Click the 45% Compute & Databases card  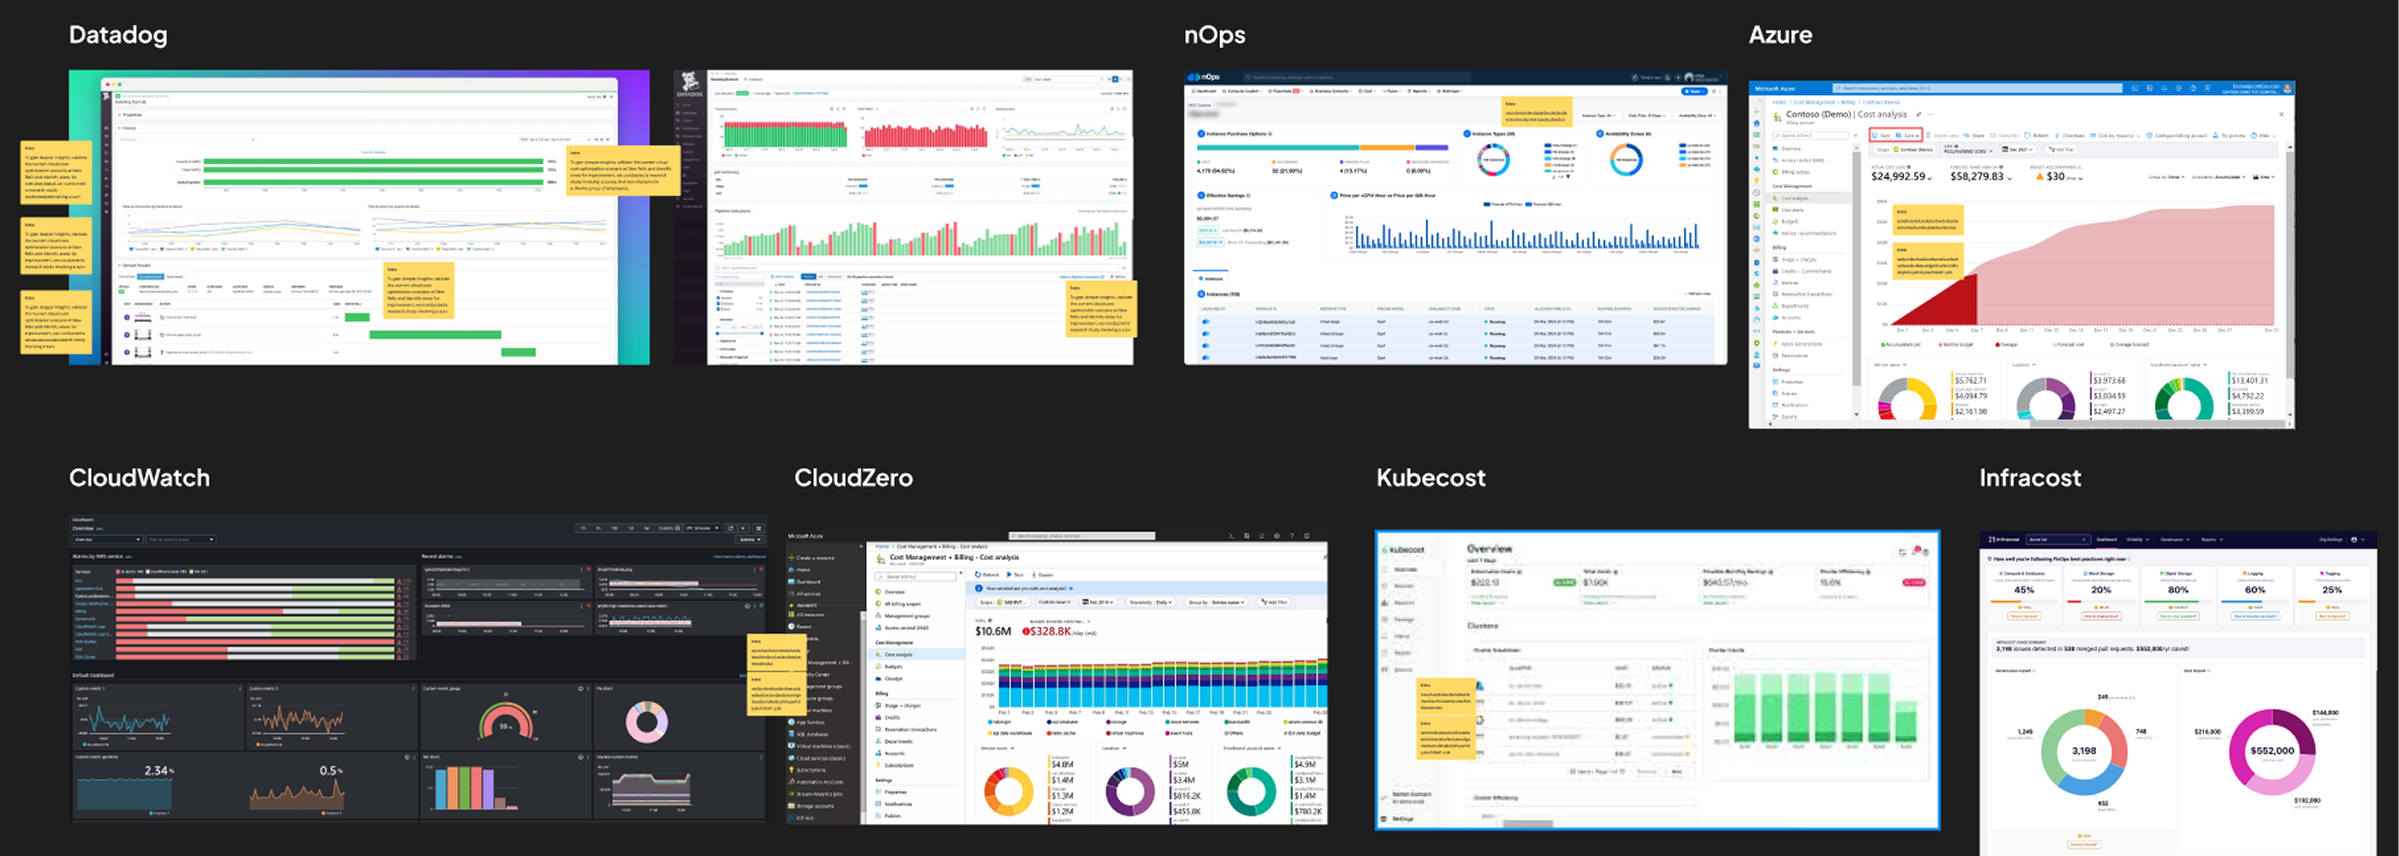pos(2024,594)
